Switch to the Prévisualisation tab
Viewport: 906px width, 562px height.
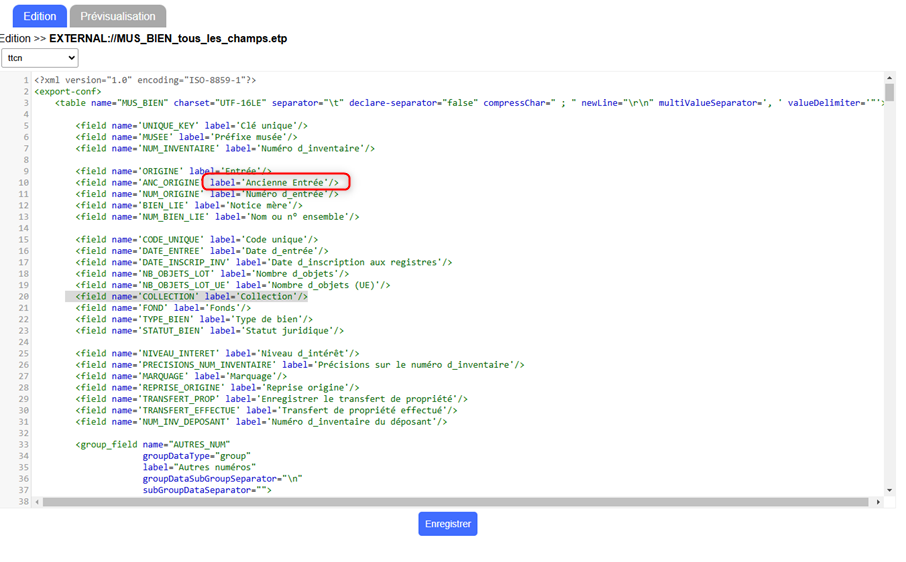[x=118, y=16]
